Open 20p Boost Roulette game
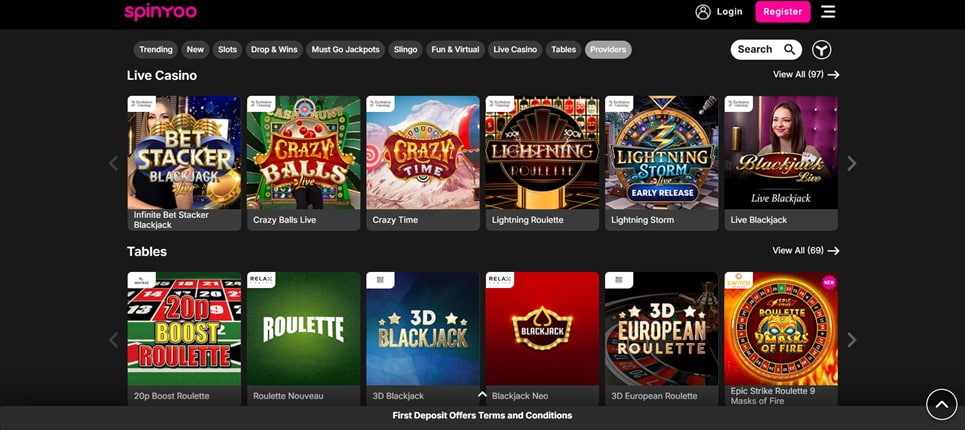Screen dimensions: 965x430 point(184,338)
